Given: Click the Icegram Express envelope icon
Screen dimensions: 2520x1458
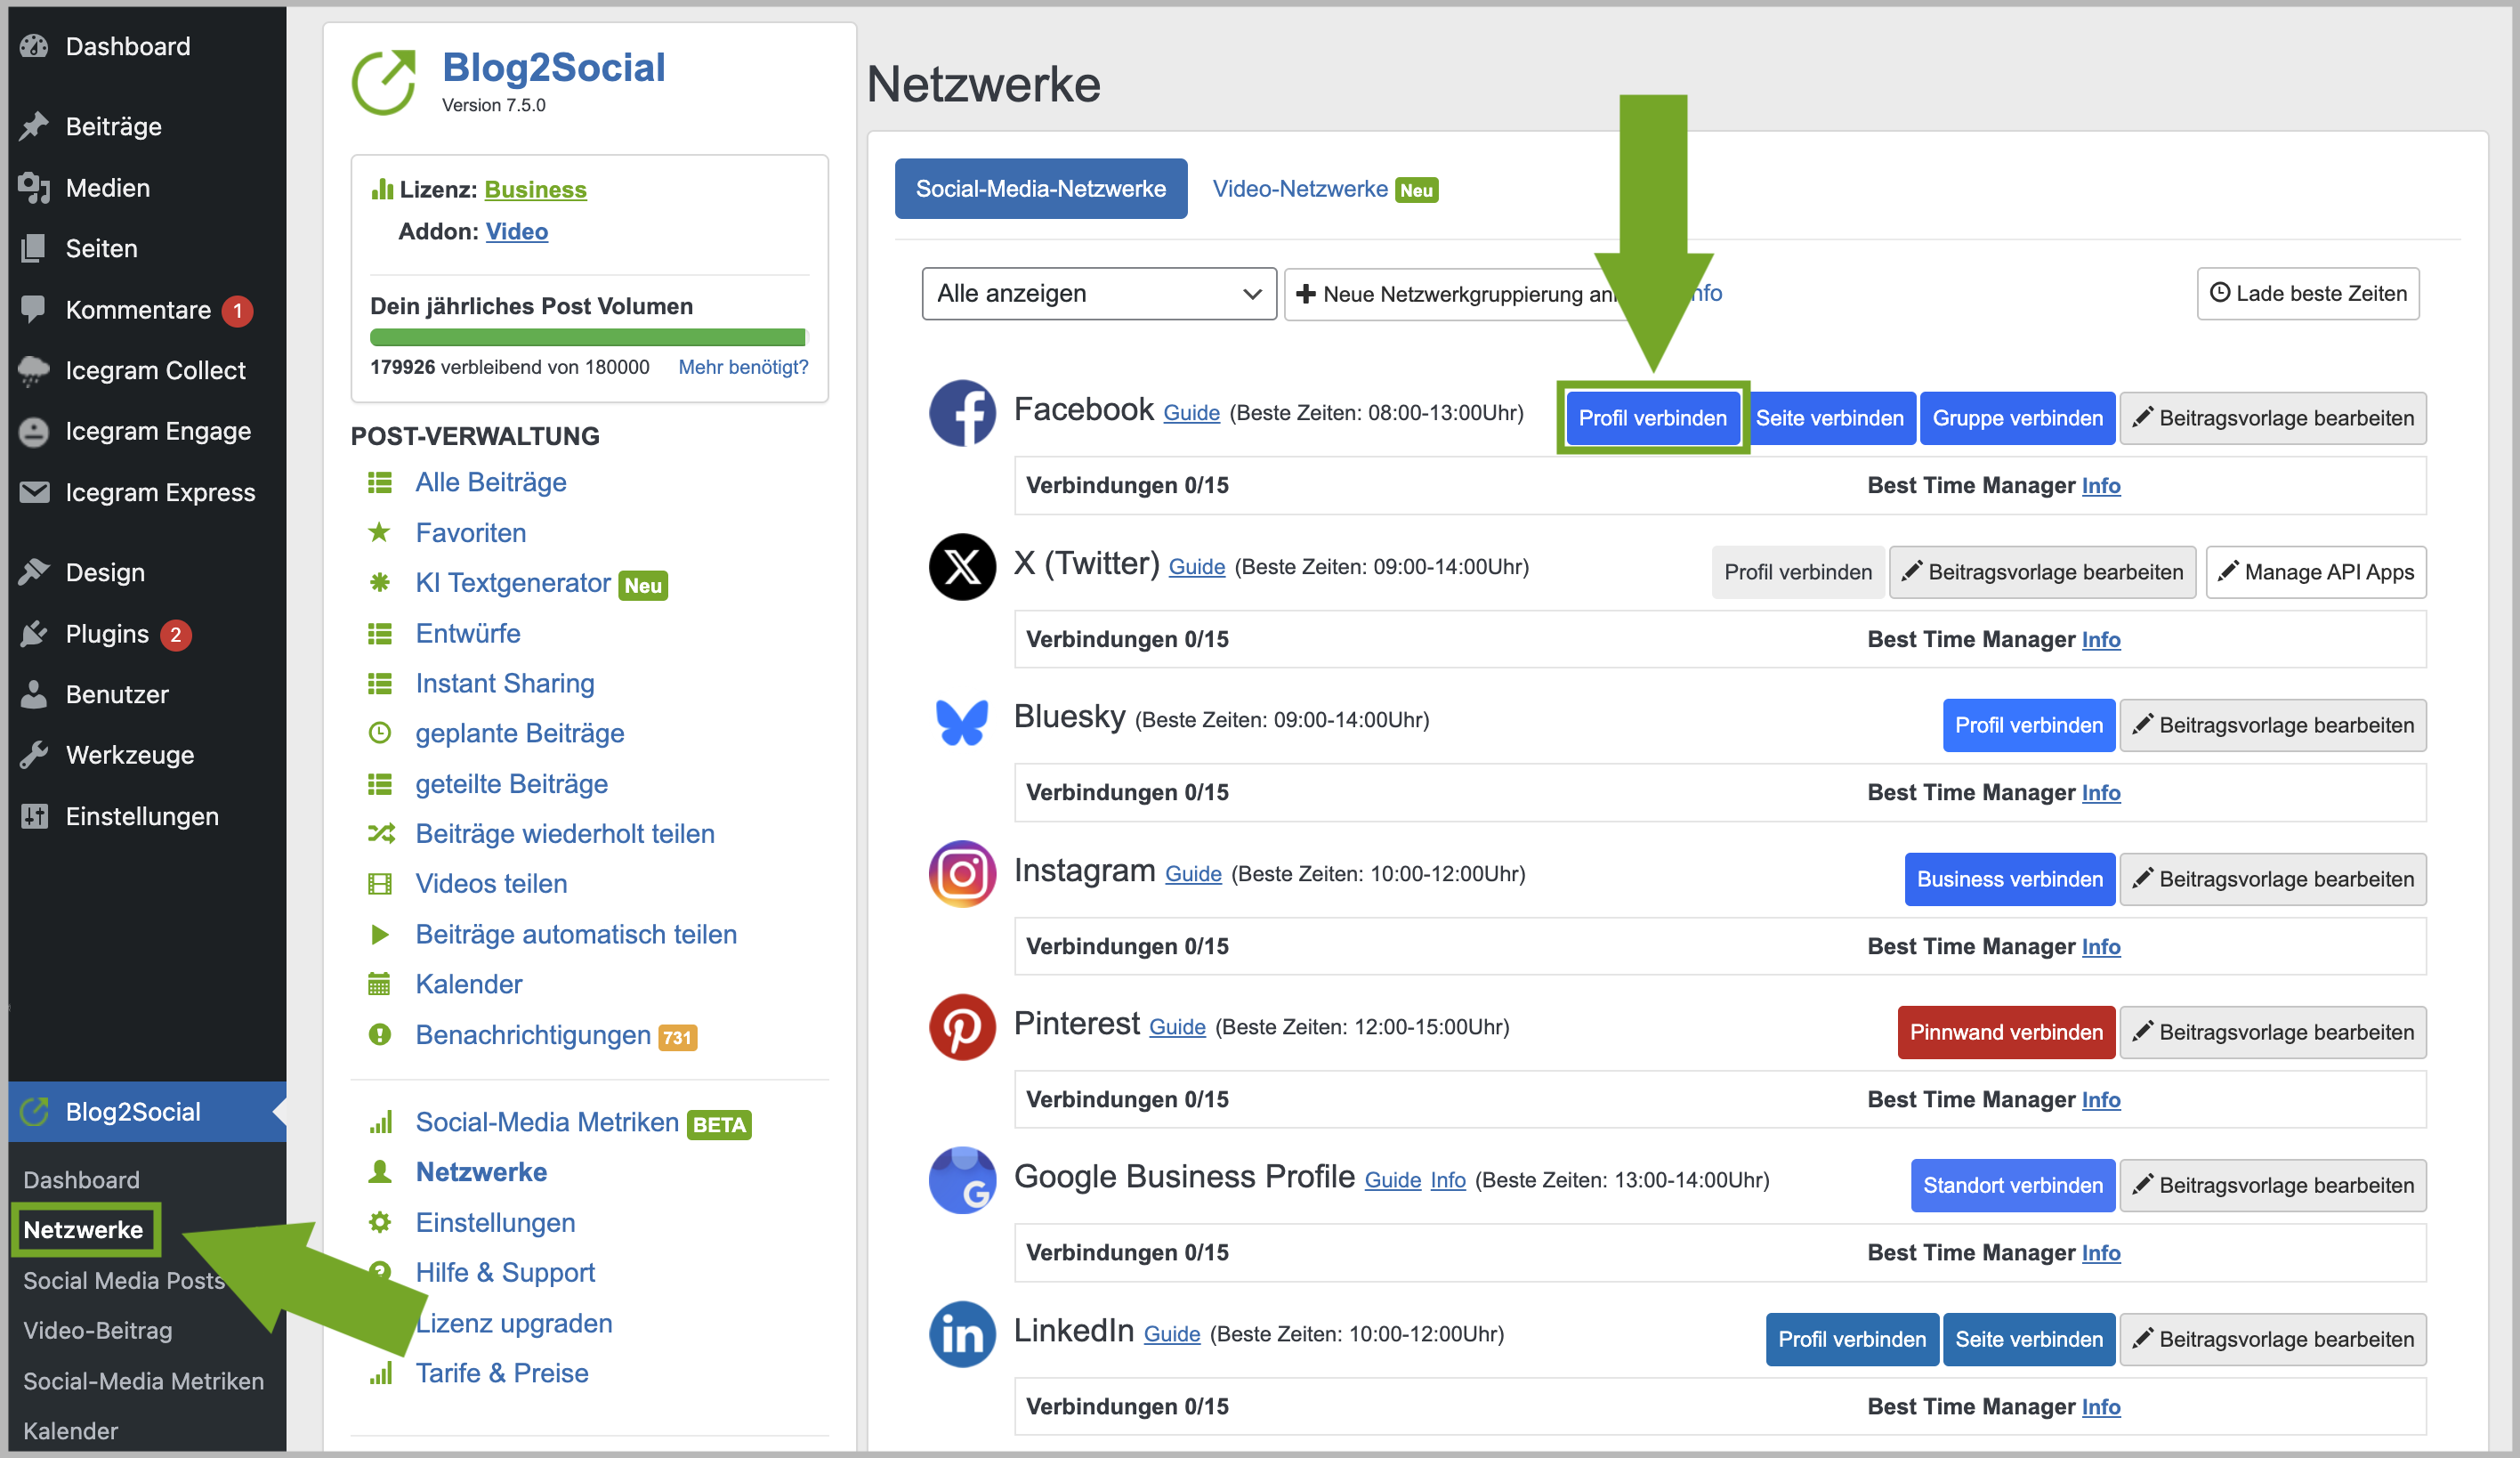Looking at the screenshot, I should point(34,492).
